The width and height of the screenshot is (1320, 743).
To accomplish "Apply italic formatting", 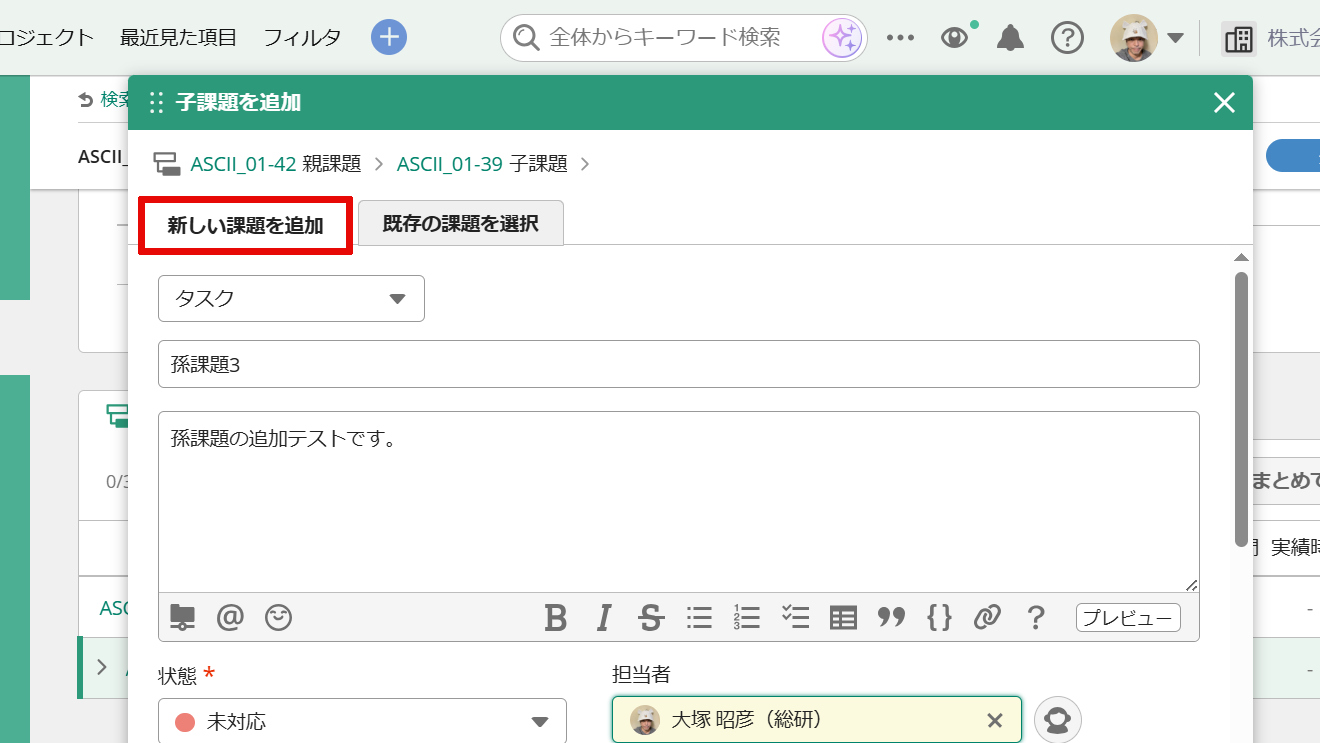I will [x=603, y=618].
